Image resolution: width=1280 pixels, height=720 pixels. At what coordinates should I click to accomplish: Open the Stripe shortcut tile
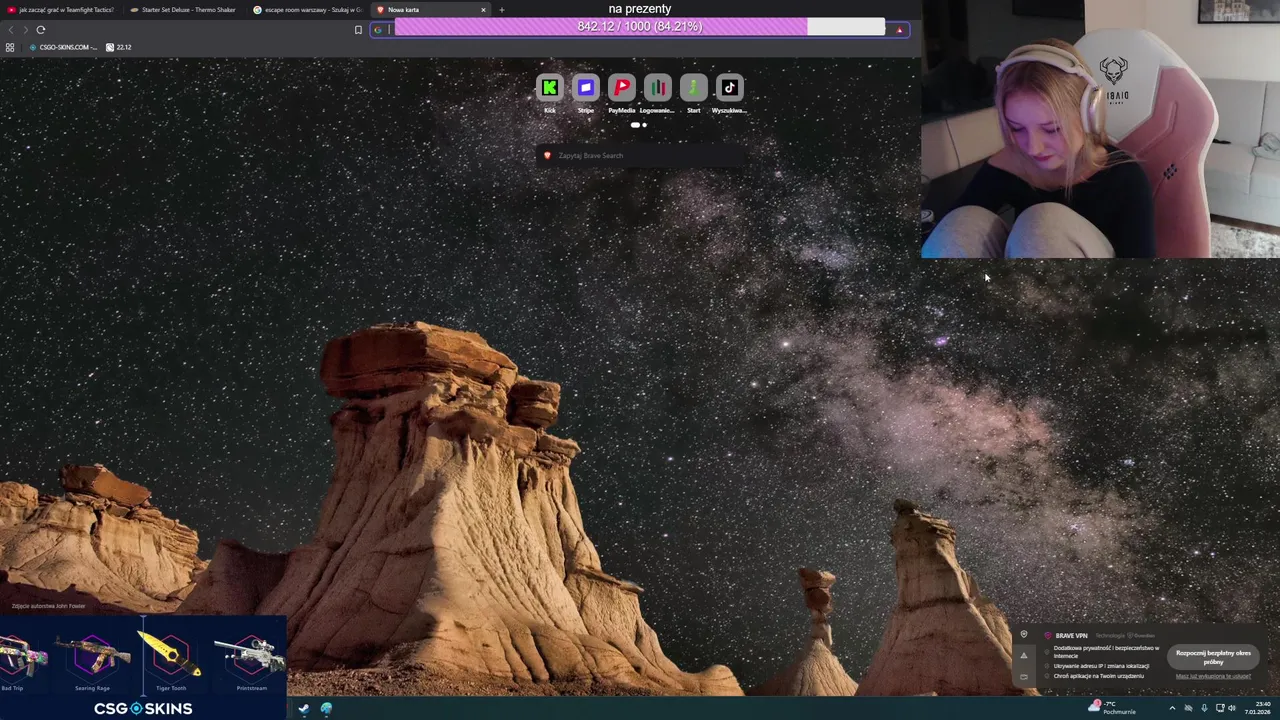click(585, 88)
